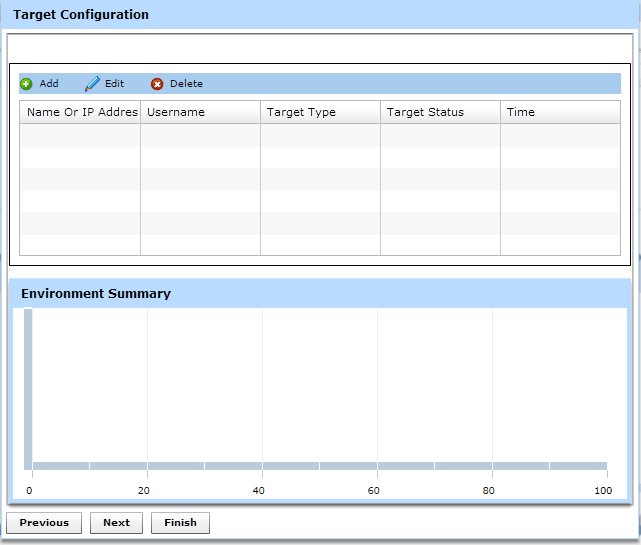The width and height of the screenshot is (641, 545).
Task: Go back with the Previous button
Action: click(x=44, y=523)
